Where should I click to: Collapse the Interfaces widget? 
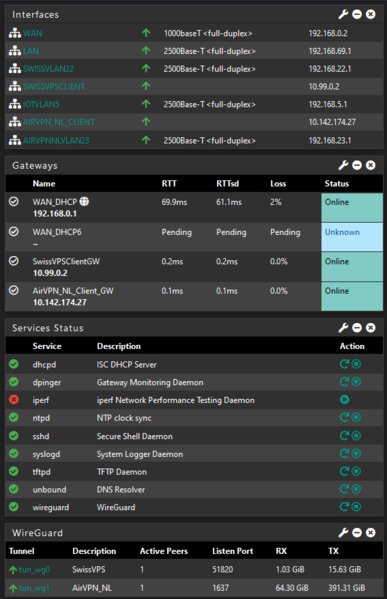[x=357, y=15]
